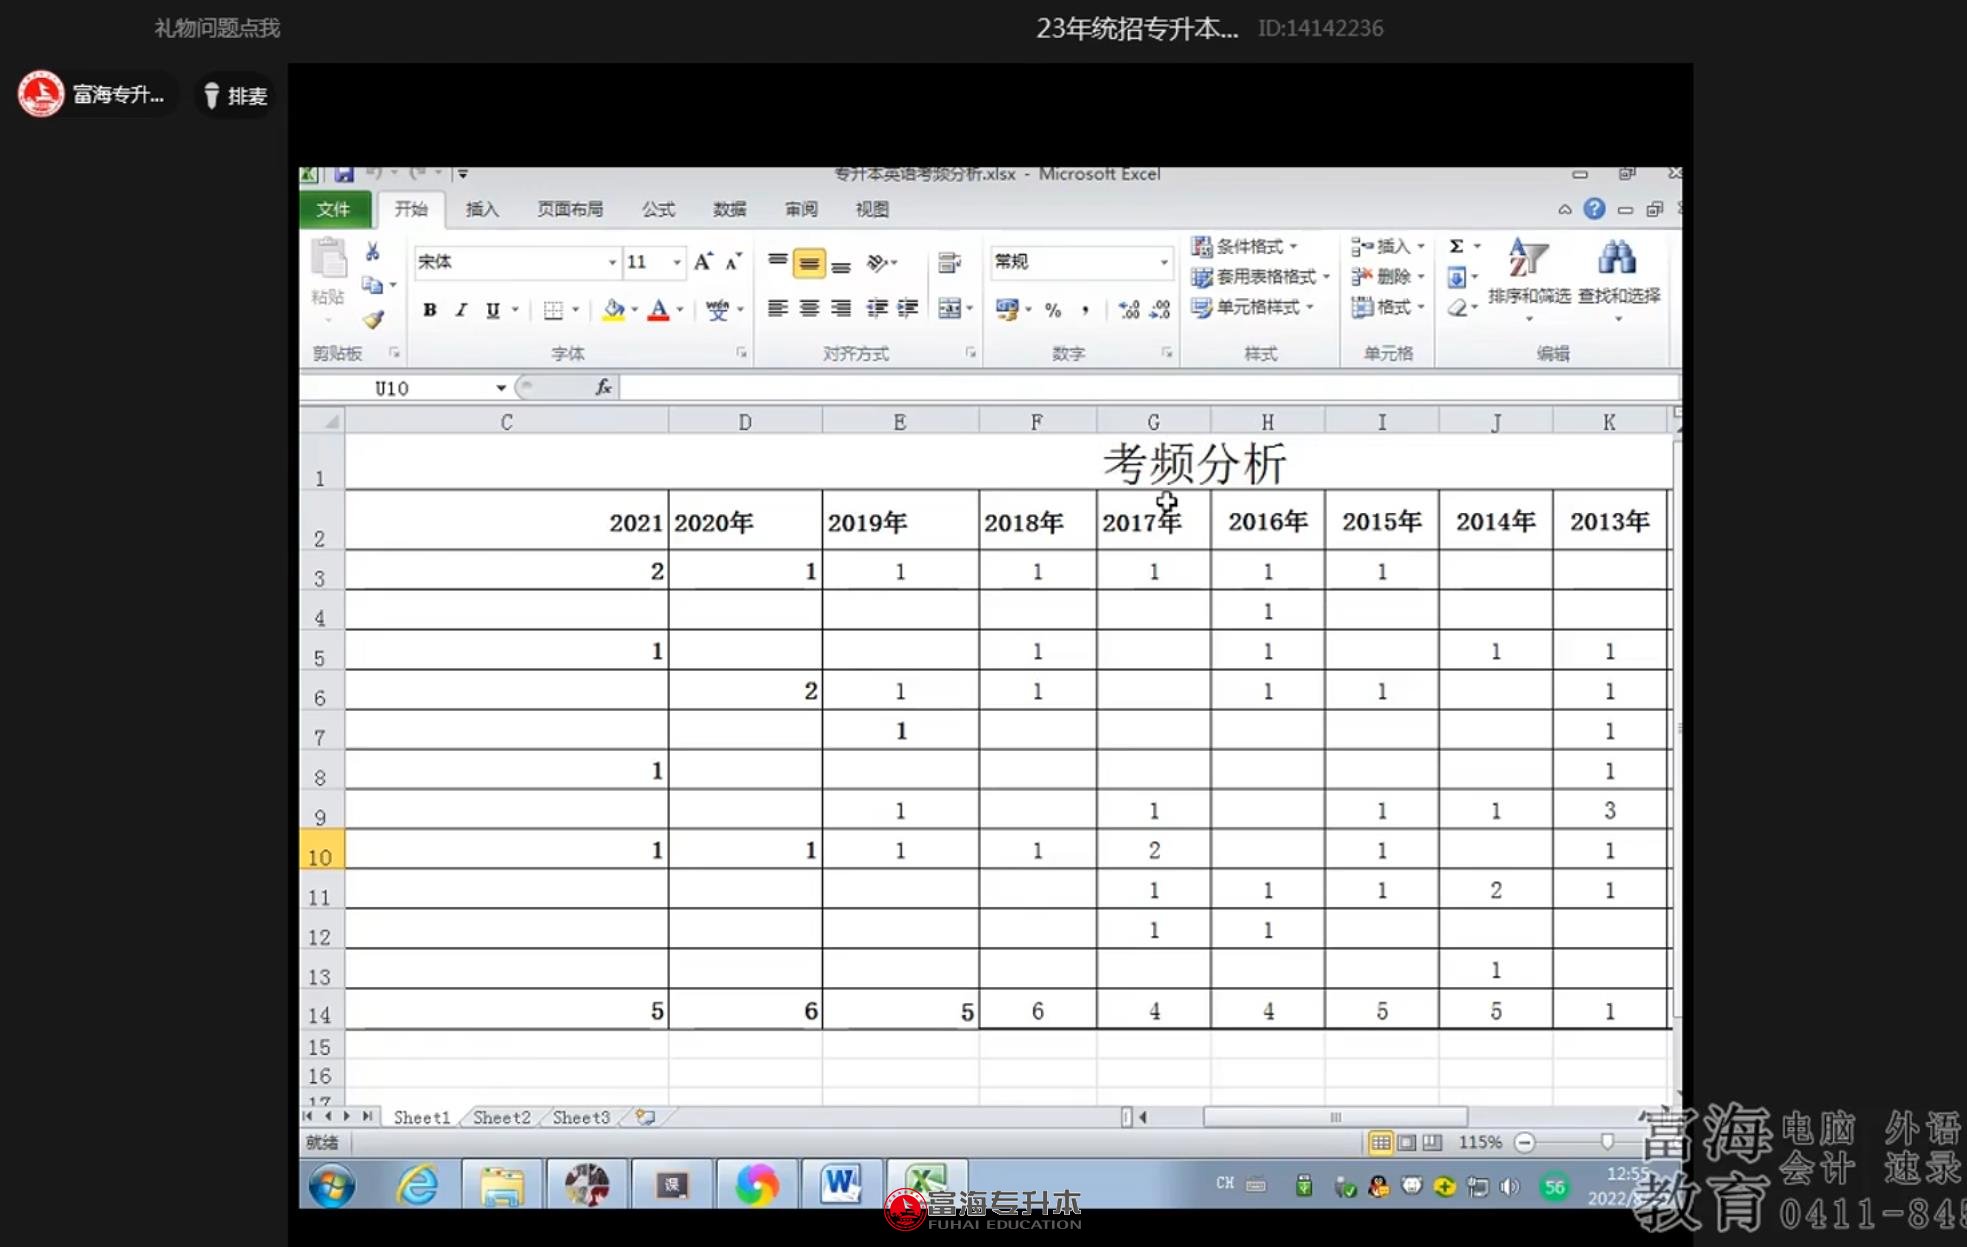1967x1247 pixels.
Task: Open the number format 常规 dropdown
Action: [x=1164, y=262]
